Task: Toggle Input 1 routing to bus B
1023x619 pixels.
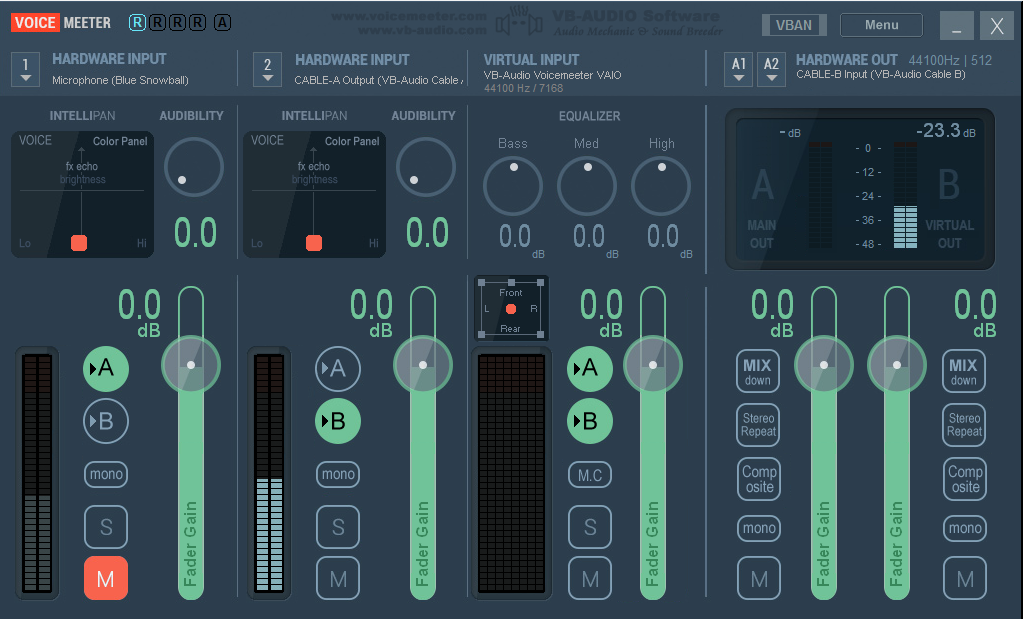Action: coord(106,421)
